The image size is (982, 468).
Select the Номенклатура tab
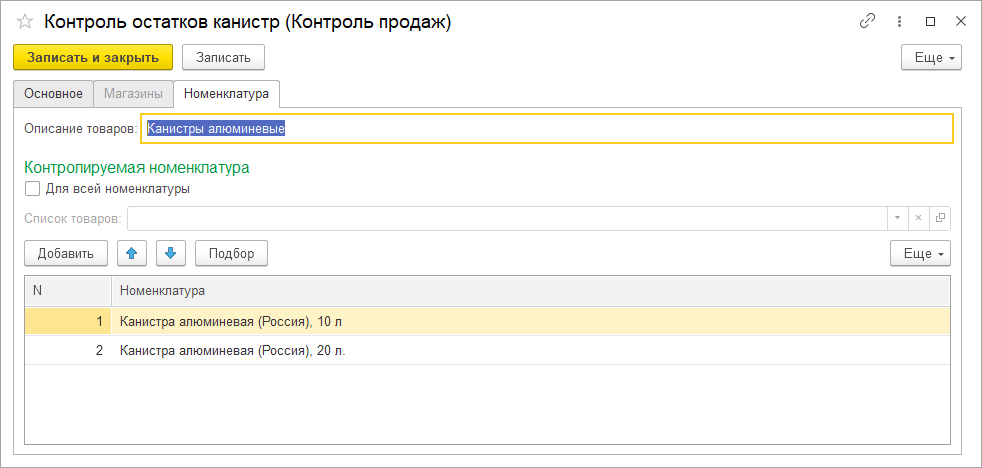click(226, 94)
